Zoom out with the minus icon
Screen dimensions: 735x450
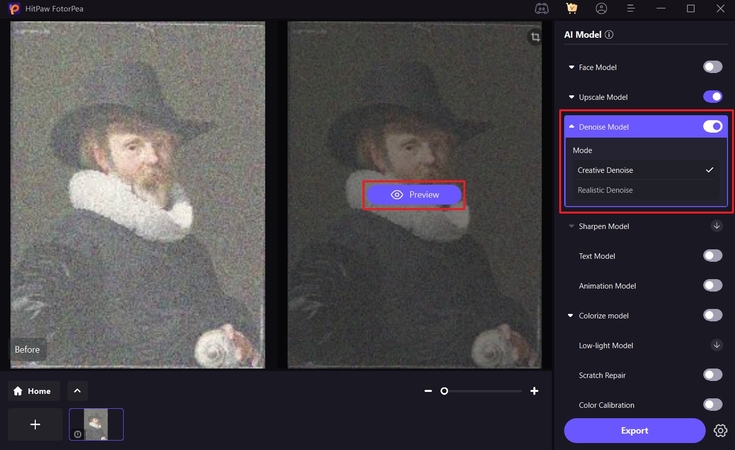(428, 390)
